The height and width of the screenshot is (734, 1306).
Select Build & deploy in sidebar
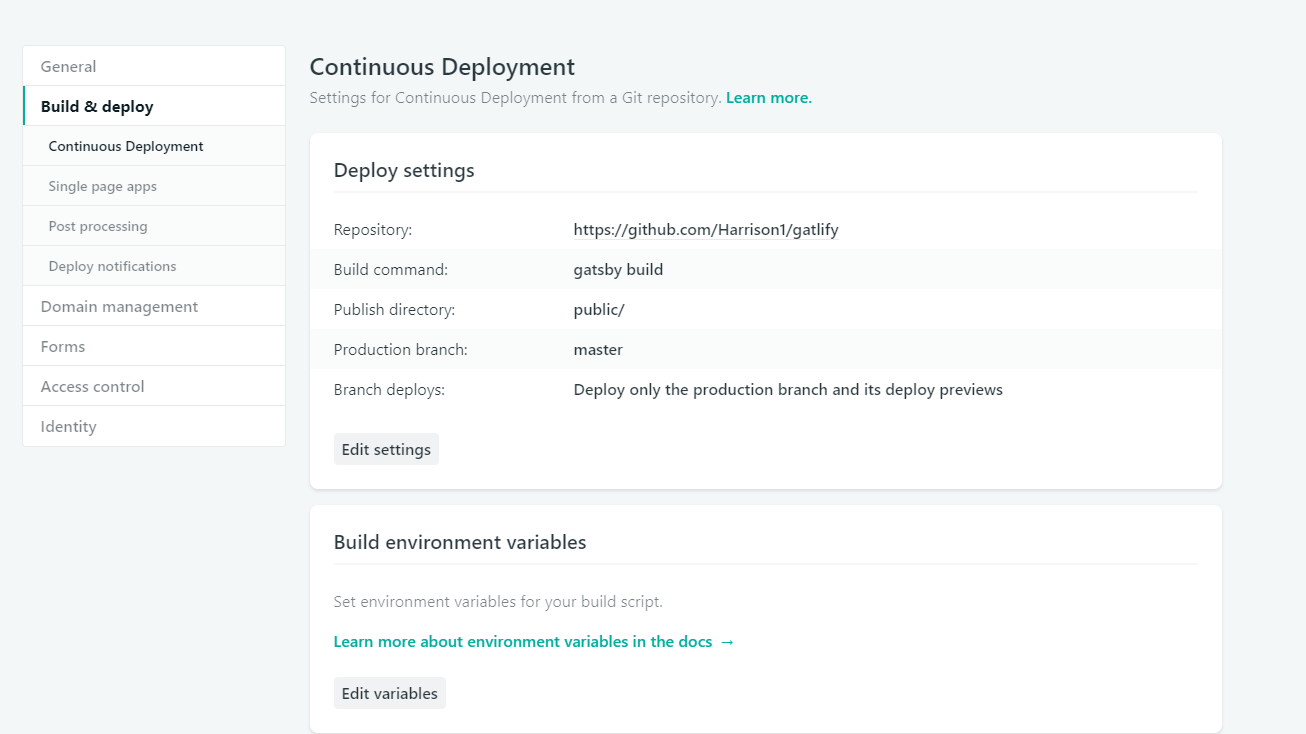point(97,107)
